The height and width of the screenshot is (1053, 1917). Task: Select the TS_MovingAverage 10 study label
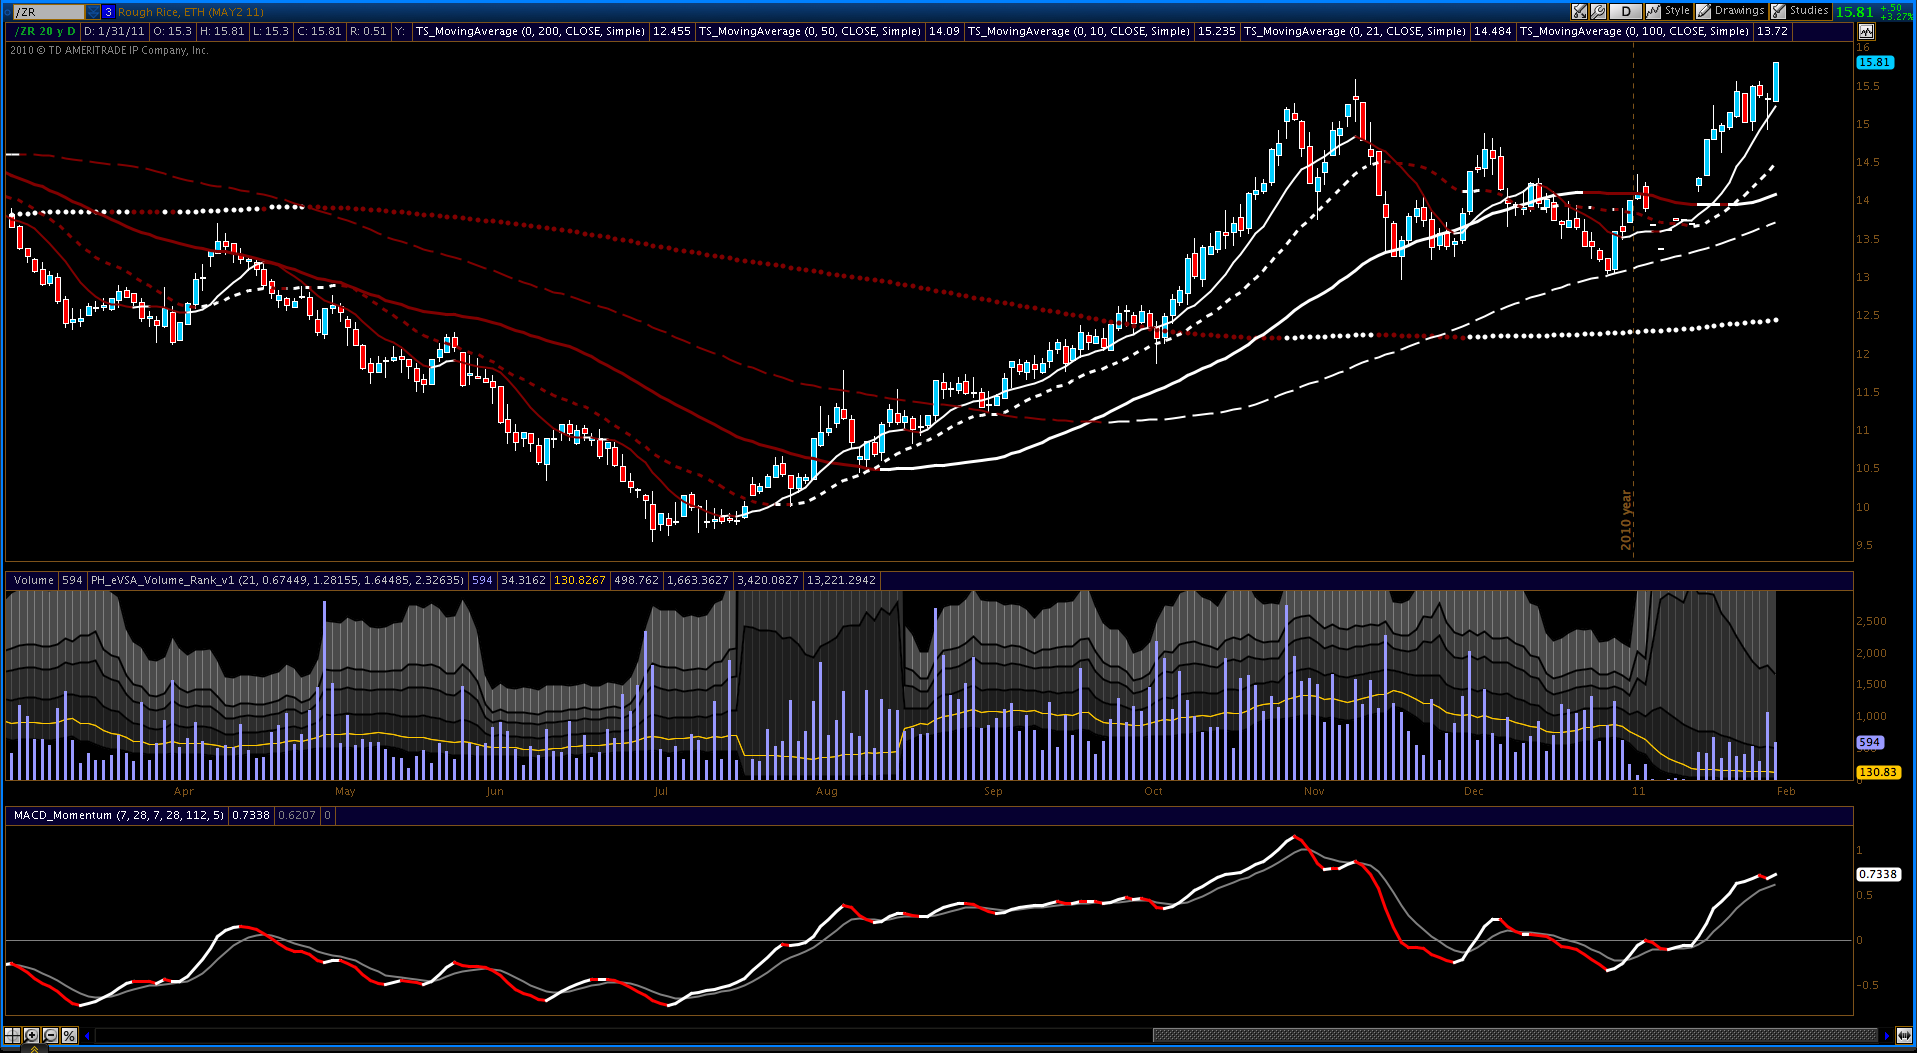tap(1079, 32)
